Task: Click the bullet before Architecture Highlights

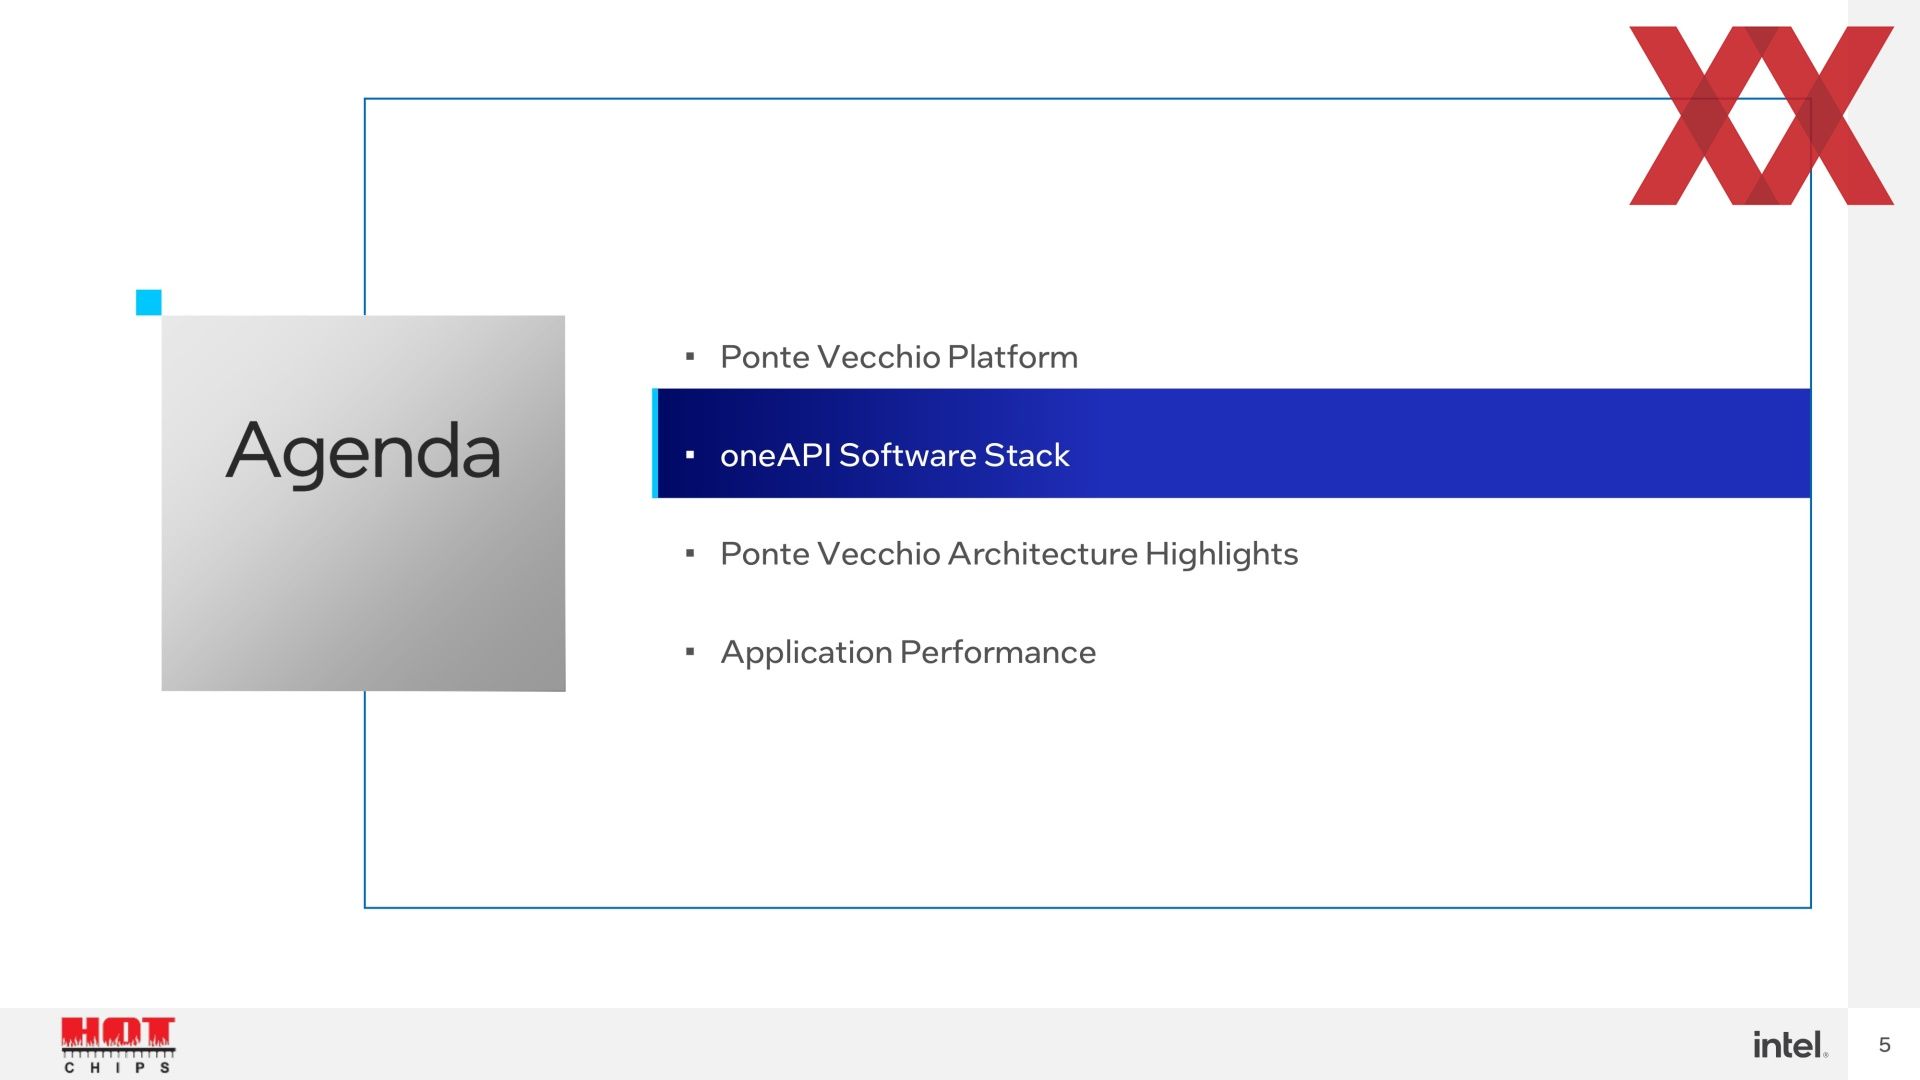Action: point(690,553)
